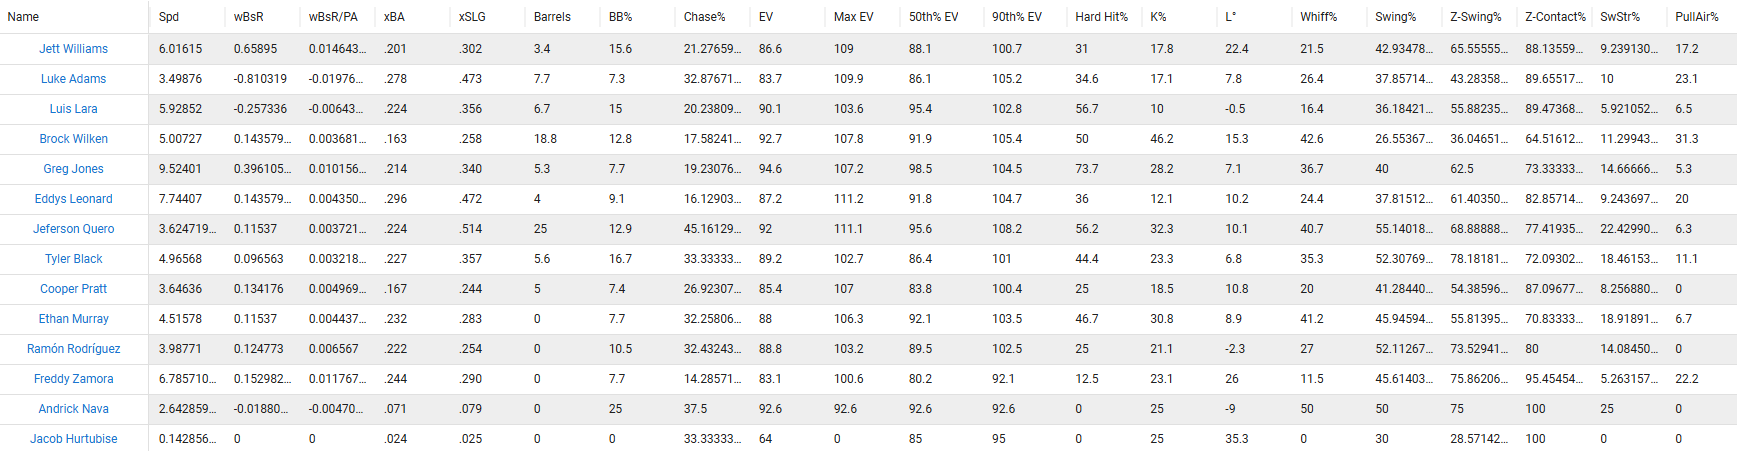Select Greg Jones player link
Viewport: 1737px width, 451px height.
pos(73,169)
